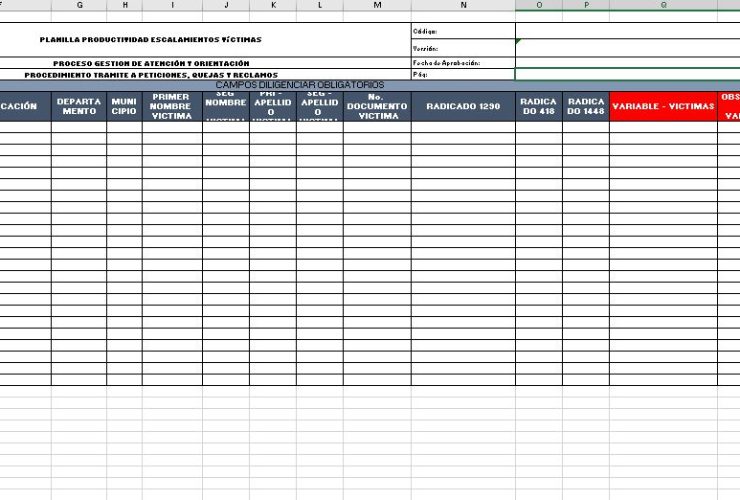Click RADICADO 418 heading
Screen dimensions: 740x500
[x=539, y=107]
